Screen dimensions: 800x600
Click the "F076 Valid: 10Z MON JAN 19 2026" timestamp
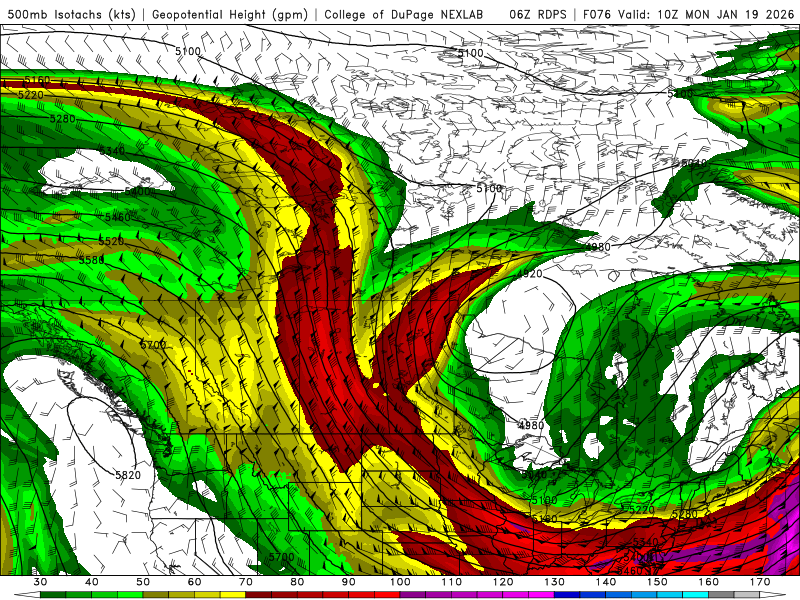click(689, 15)
